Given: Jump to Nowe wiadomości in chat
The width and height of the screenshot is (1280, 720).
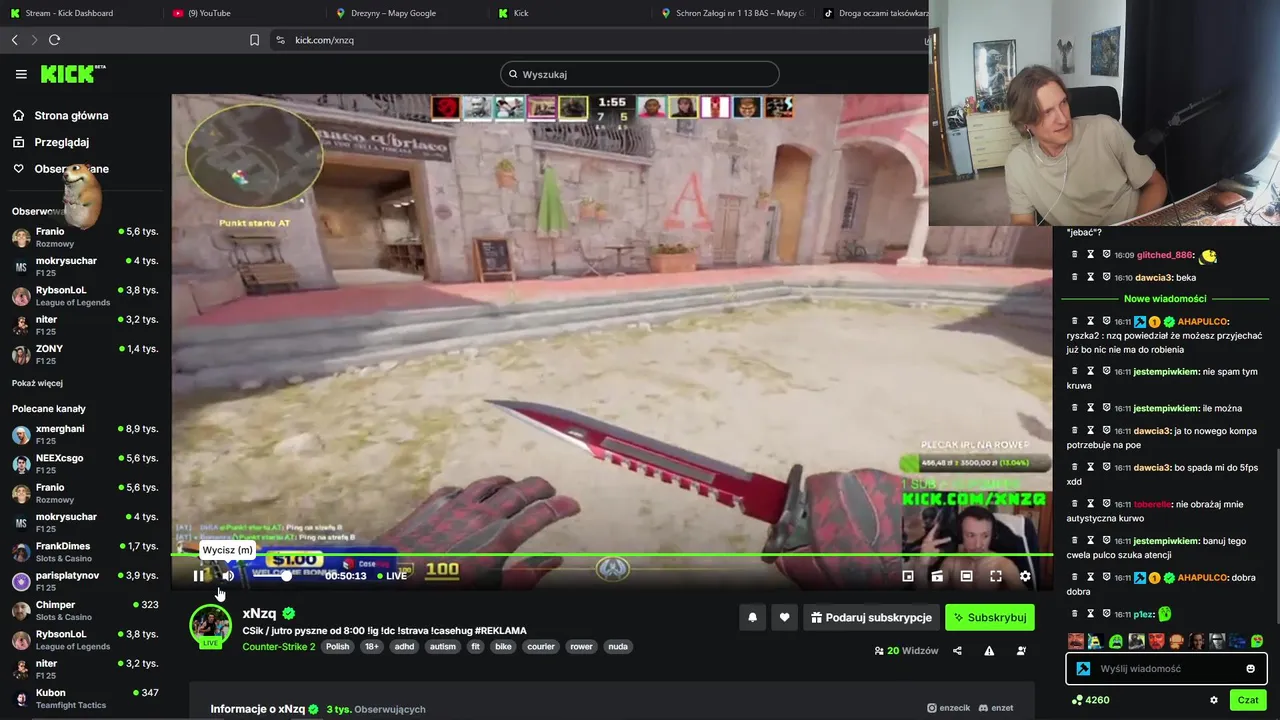Looking at the screenshot, I should pyautogui.click(x=1165, y=298).
